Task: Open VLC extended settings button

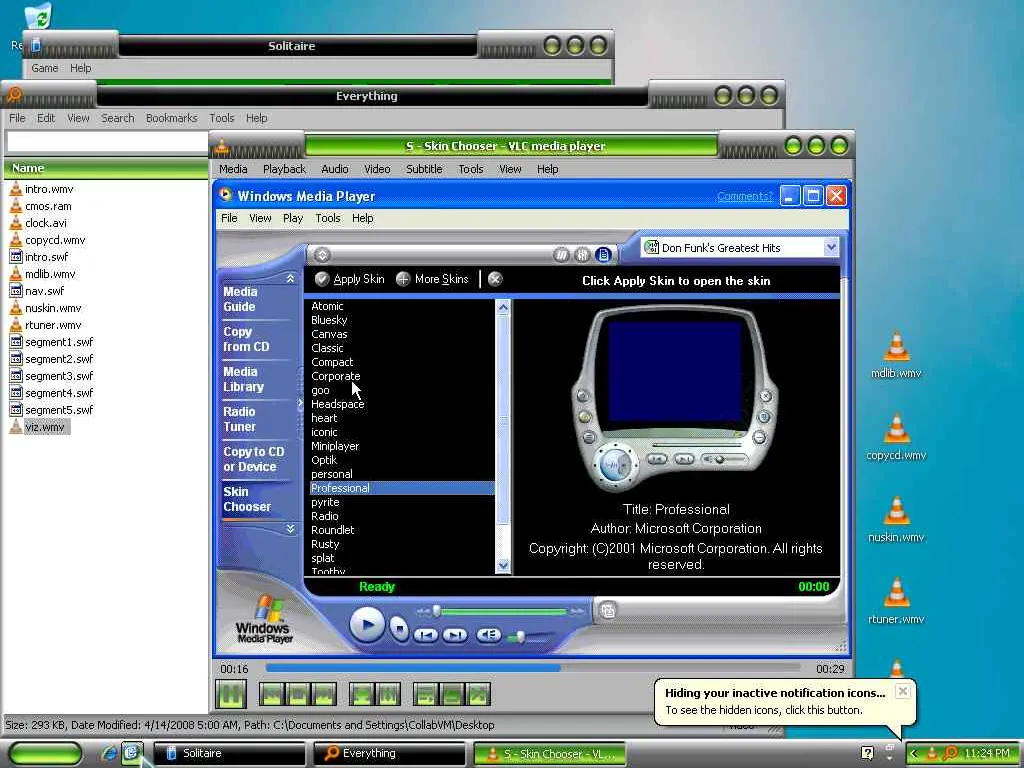Action: (387, 694)
